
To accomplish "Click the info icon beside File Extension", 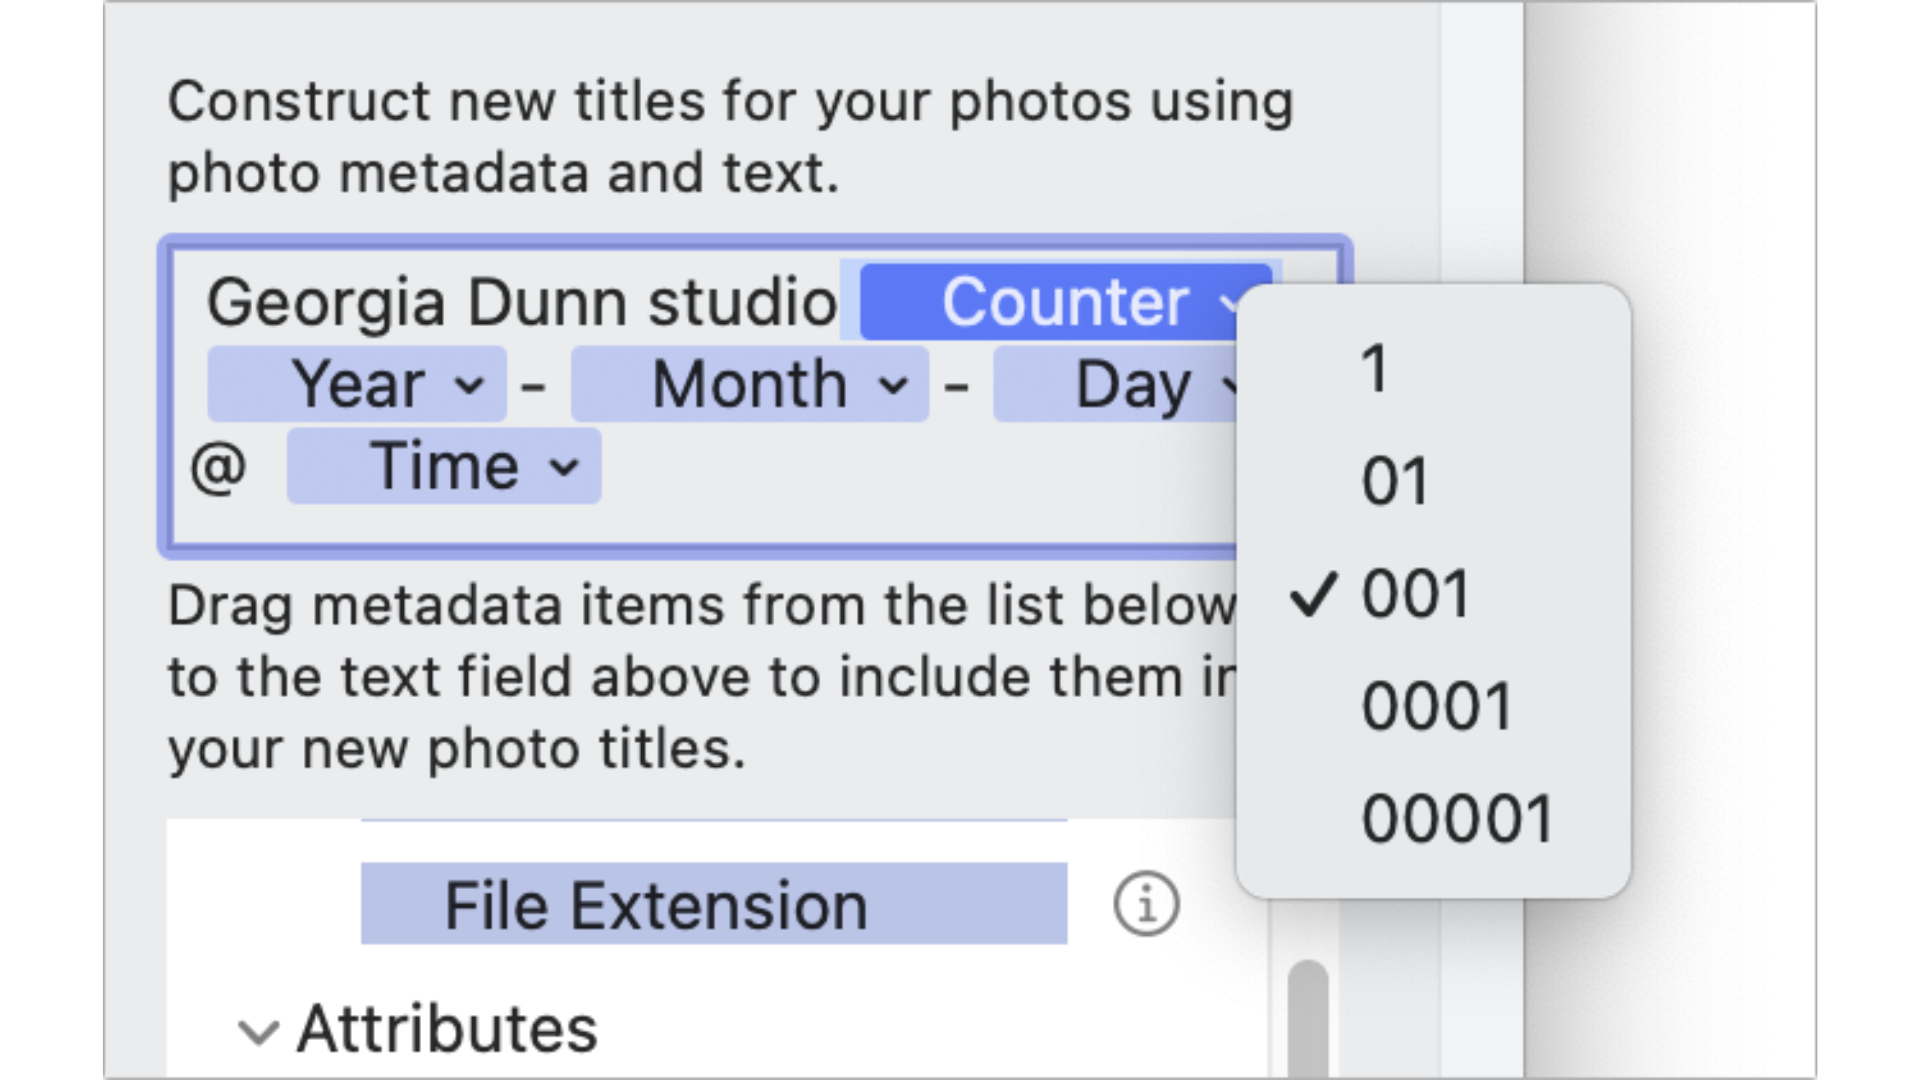I will tap(1146, 905).
